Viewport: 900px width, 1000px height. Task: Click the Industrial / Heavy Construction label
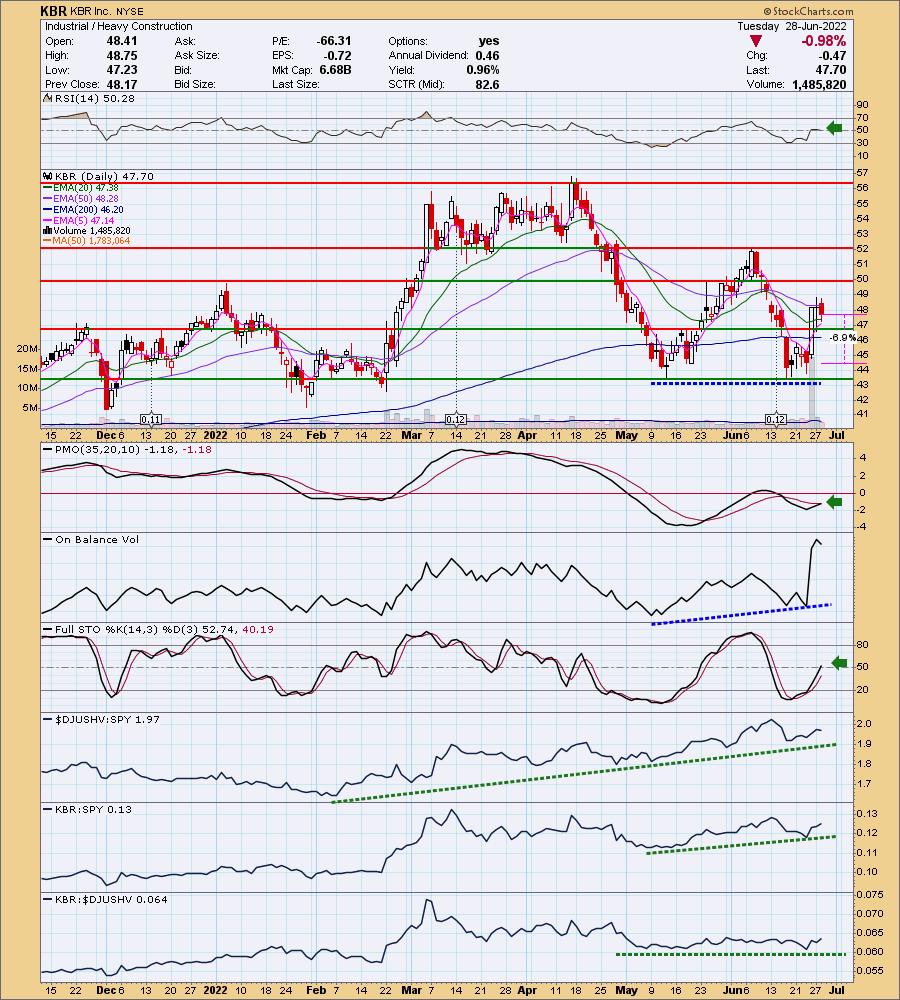tap(119, 26)
